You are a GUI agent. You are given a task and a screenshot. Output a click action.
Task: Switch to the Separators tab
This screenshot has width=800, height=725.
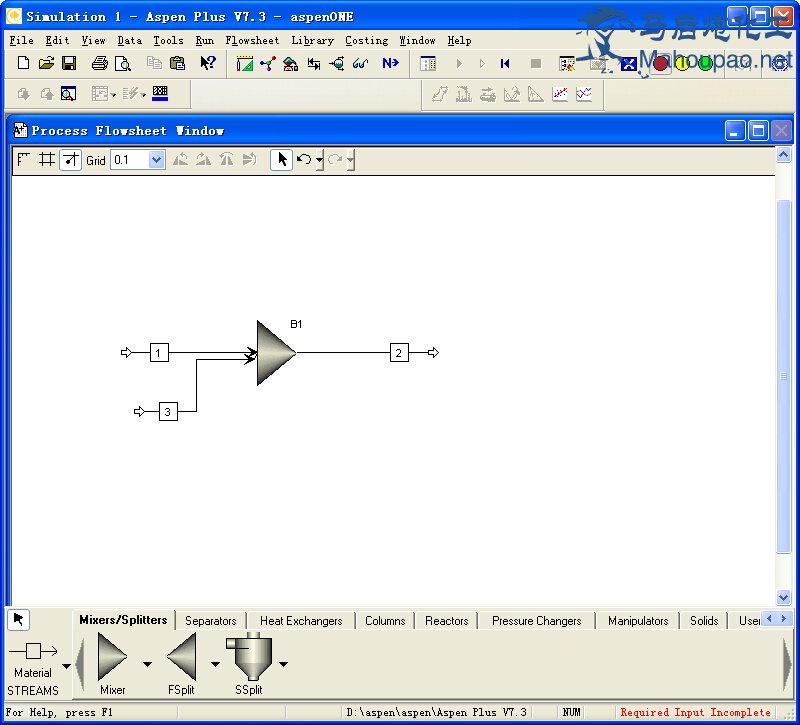click(x=211, y=620)
